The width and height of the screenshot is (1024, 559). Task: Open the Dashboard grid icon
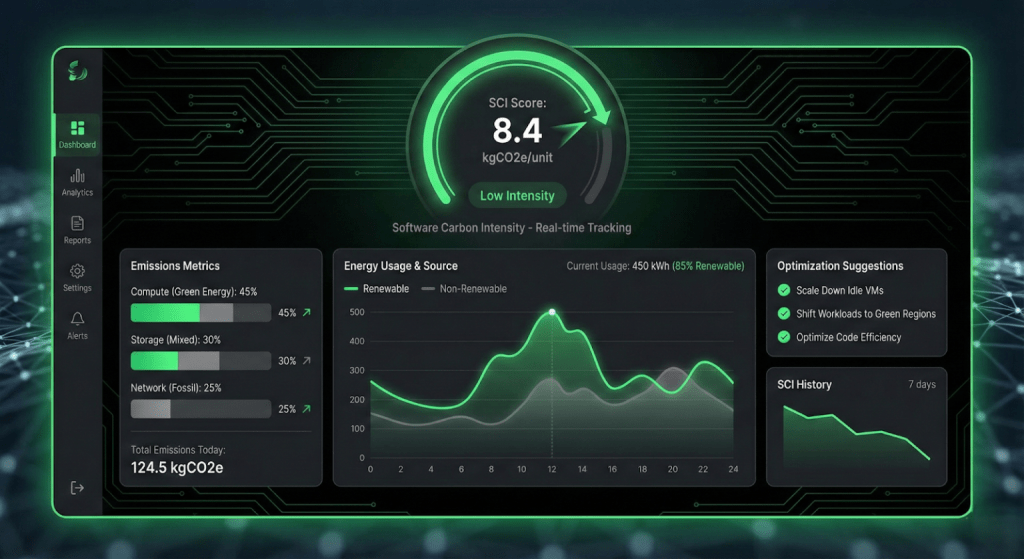point(78,127)
